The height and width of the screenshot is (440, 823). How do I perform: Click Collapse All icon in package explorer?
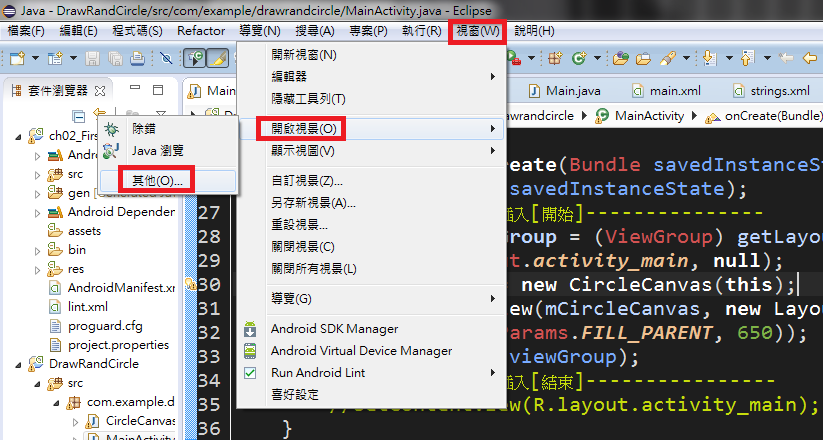click(x=78, y=116)
